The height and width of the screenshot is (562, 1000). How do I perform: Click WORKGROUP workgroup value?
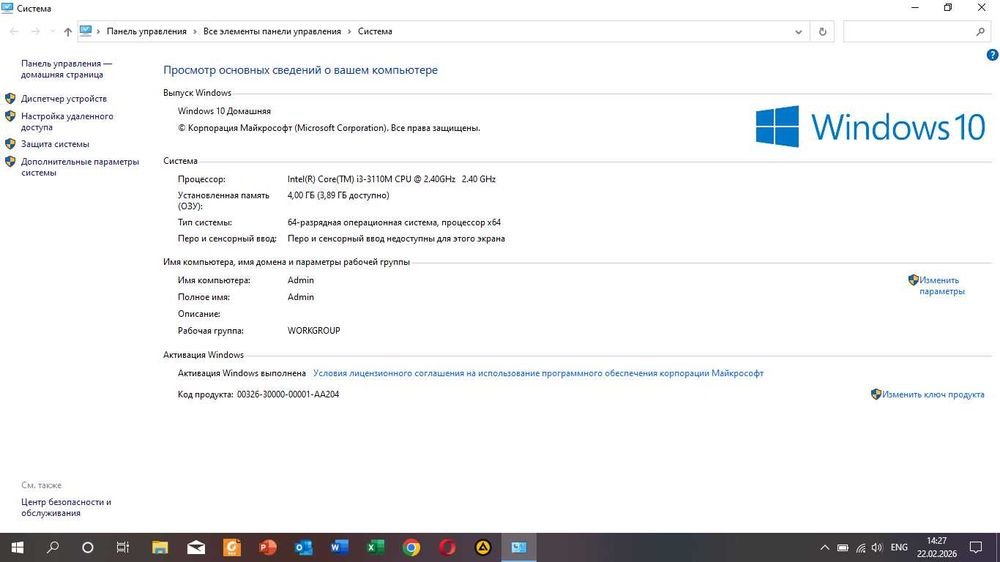pos(314,331)
